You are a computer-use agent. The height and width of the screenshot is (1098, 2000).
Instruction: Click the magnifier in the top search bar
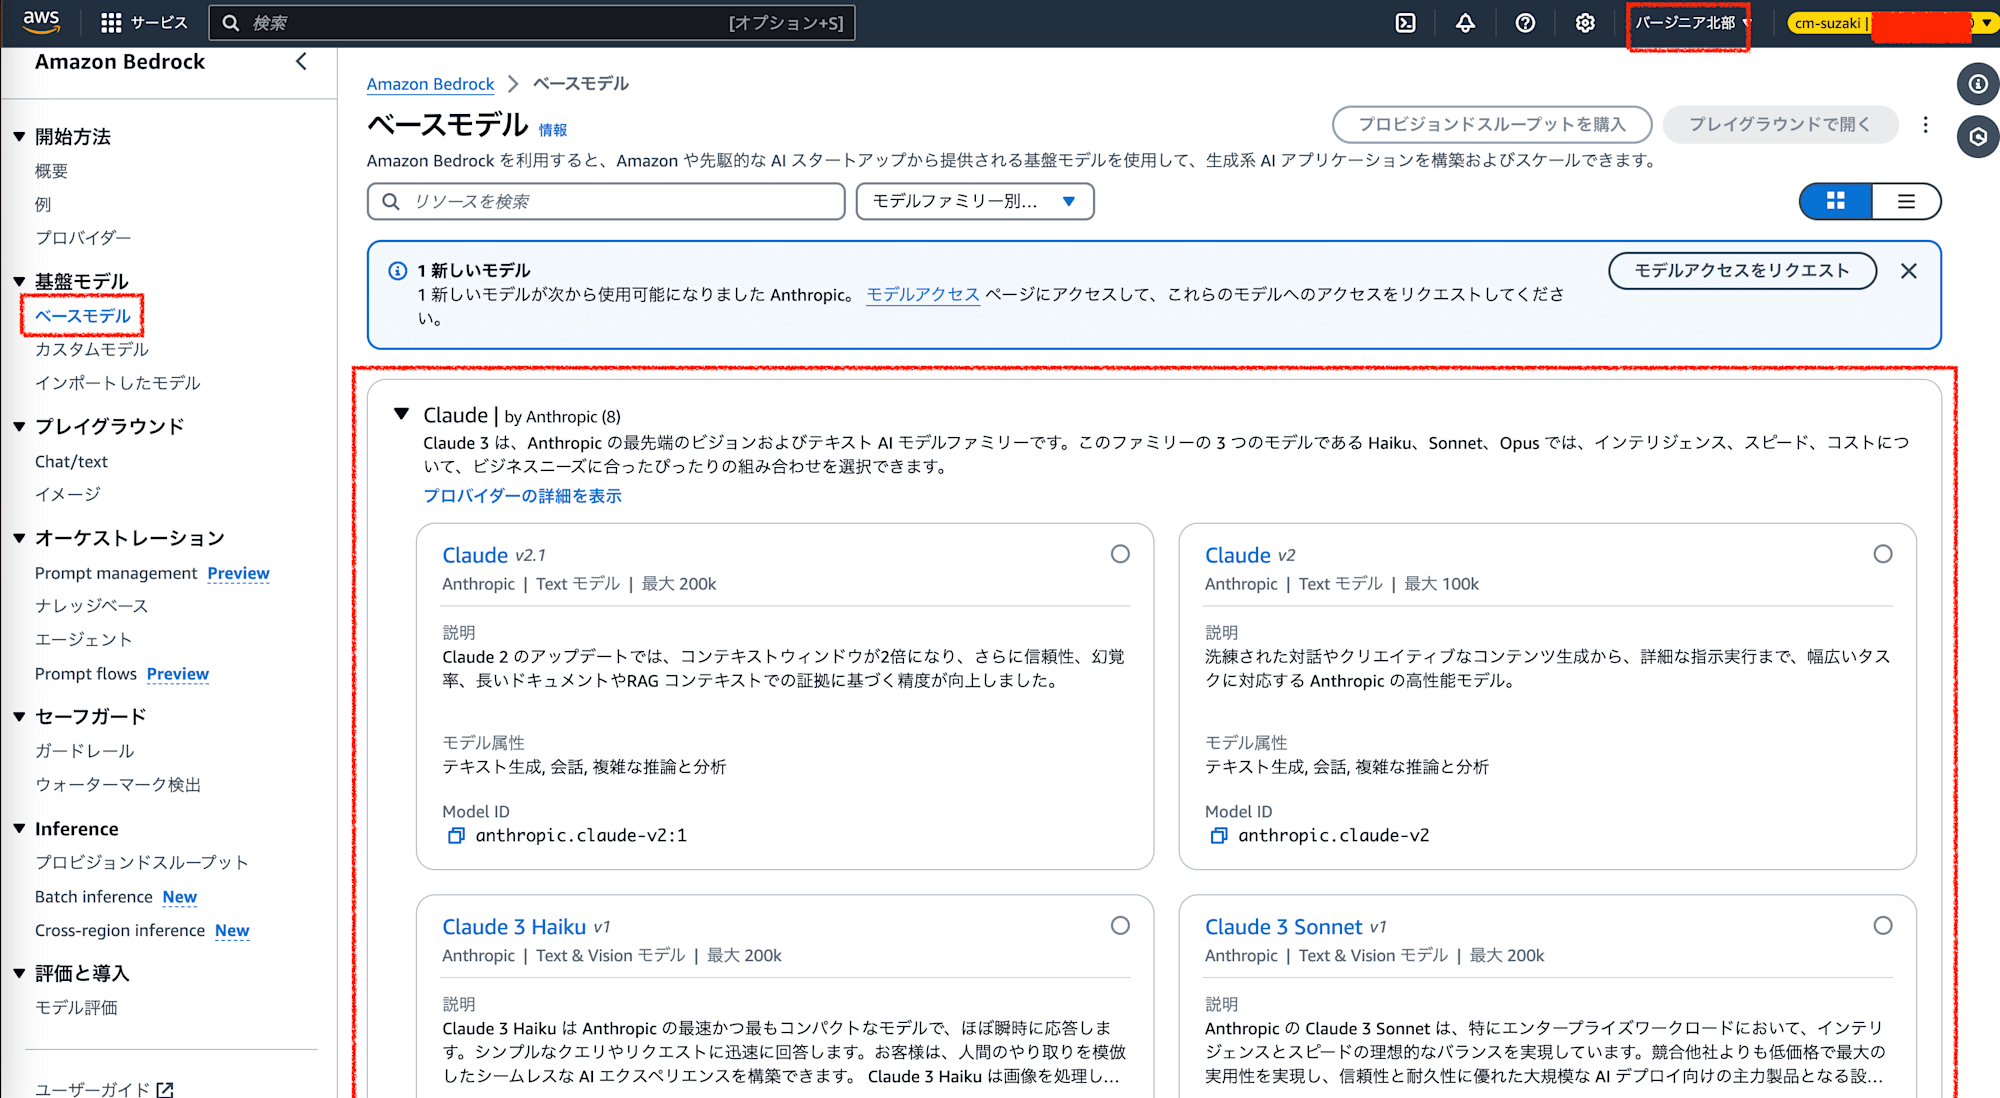point(231,22)
